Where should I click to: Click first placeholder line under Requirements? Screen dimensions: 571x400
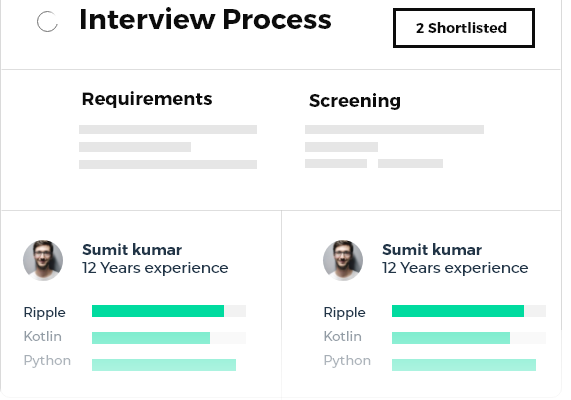click(168, 129)
